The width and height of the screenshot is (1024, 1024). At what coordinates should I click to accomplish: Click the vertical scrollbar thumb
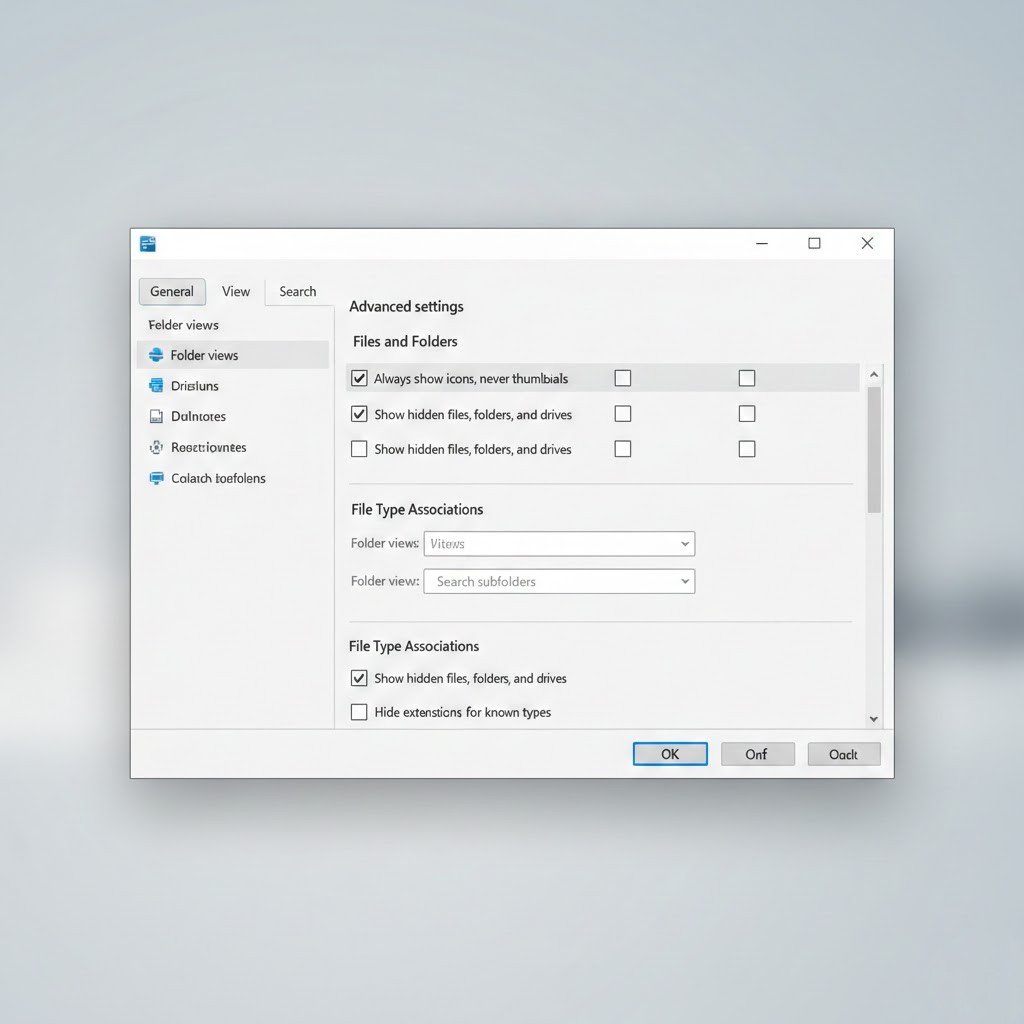tap(873, 450)
